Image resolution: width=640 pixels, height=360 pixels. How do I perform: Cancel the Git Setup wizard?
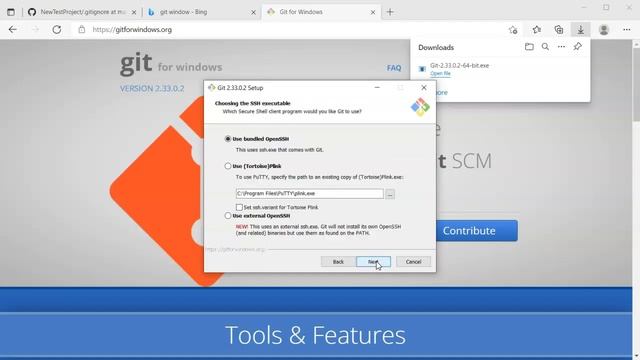click(x=413, y=262)
